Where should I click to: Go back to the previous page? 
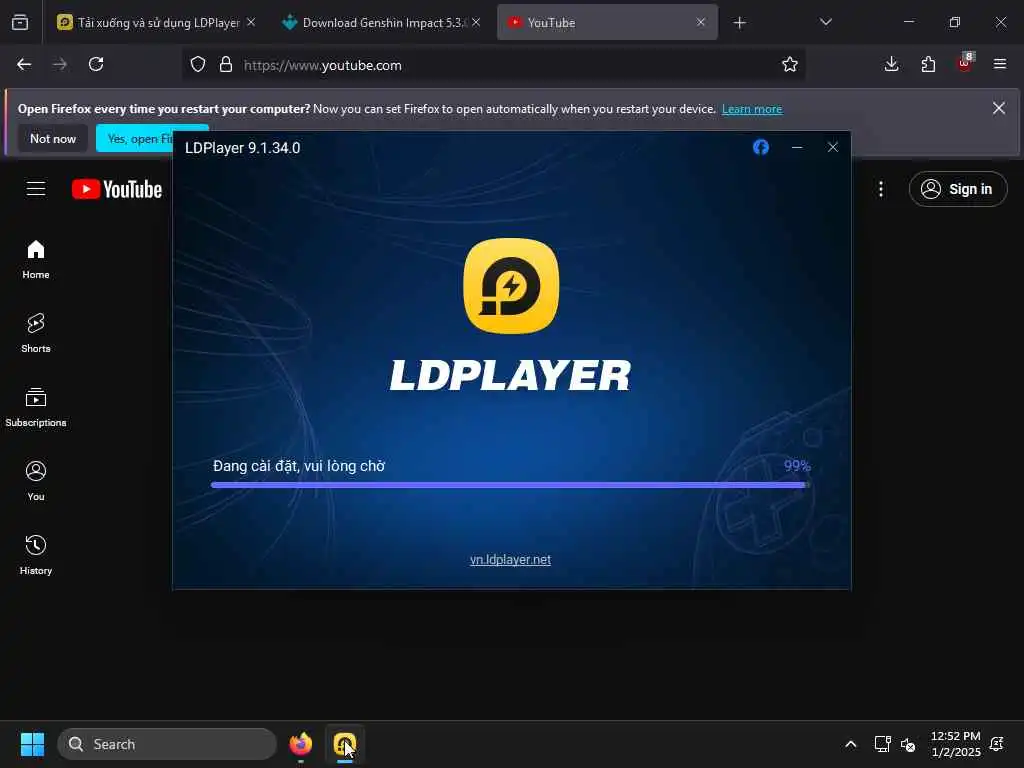coord(24,64)
